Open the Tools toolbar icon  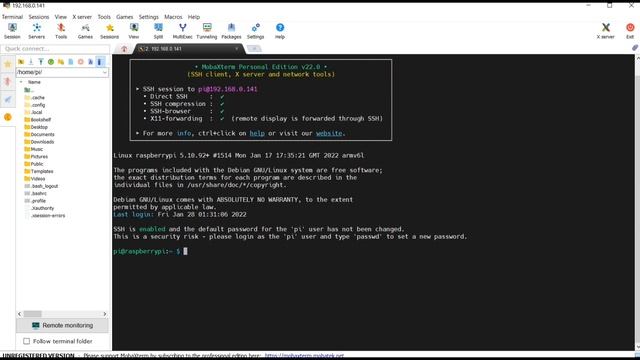click(61, 31)
